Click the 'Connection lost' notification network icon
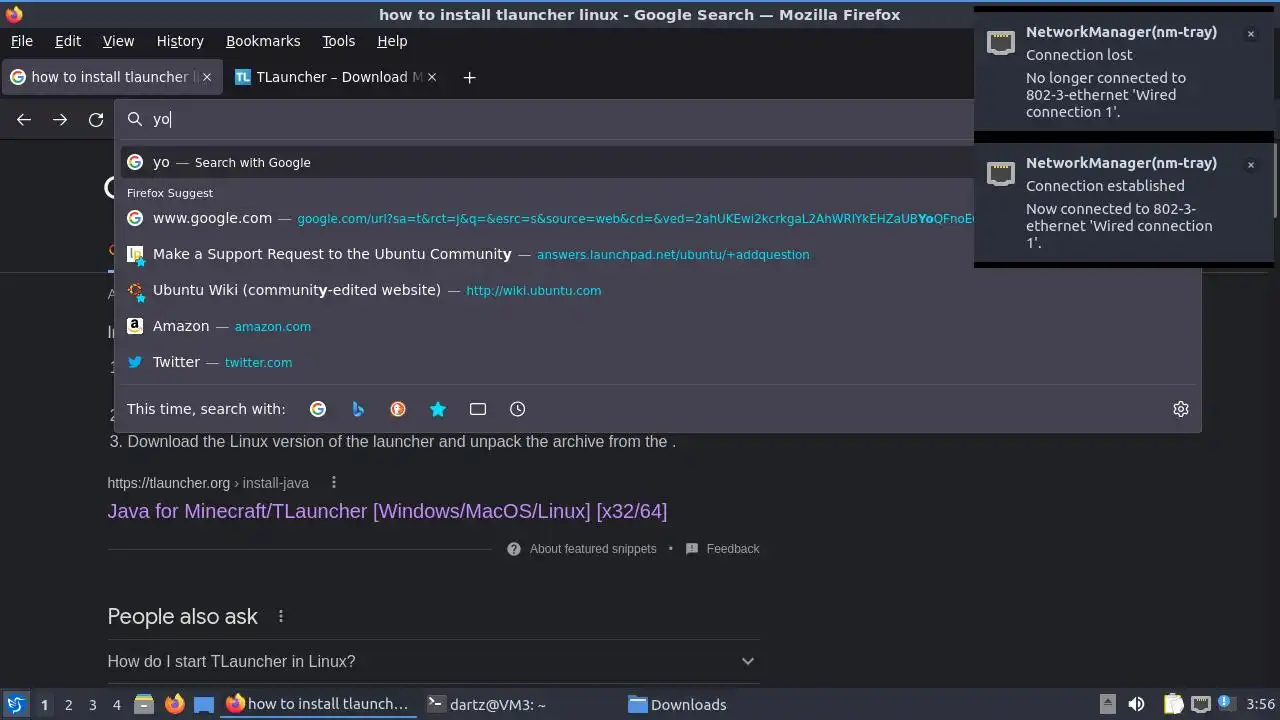This screenshot has width=1280, height=720. [1001, 42]
